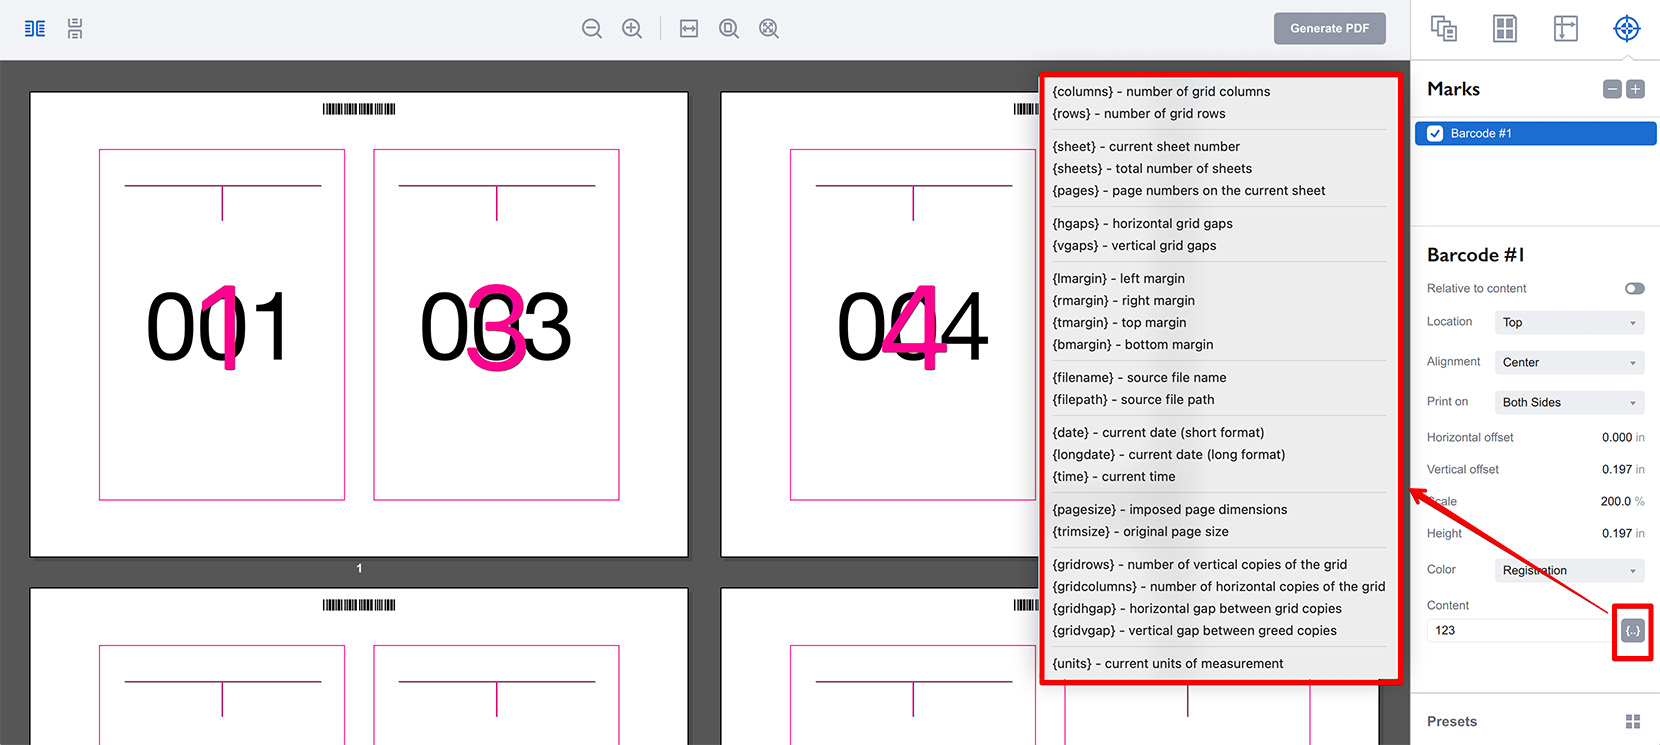Insert the {sheets} total sheets variable
The width and height of the screenshot is (1660, 745).
click(x=1152, y=168)
